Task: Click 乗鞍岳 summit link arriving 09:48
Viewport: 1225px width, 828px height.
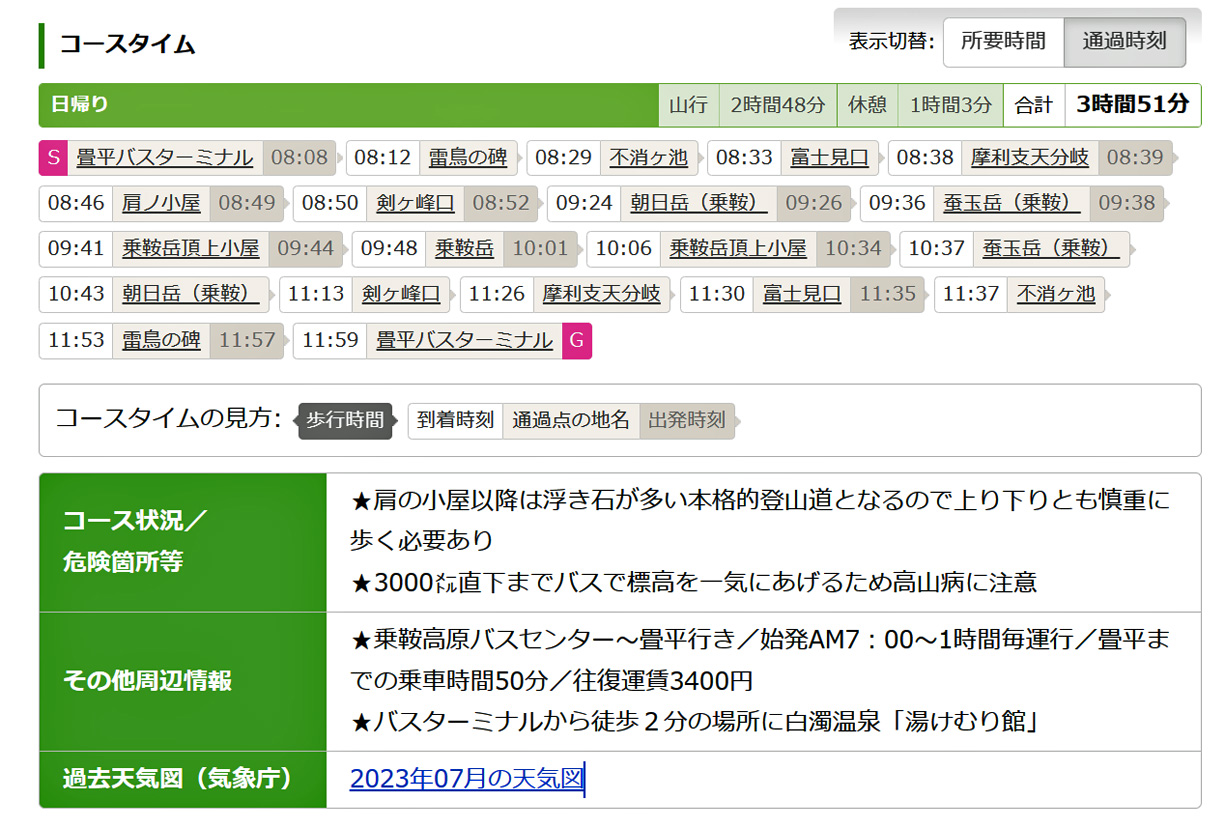Action: [465, 249]
